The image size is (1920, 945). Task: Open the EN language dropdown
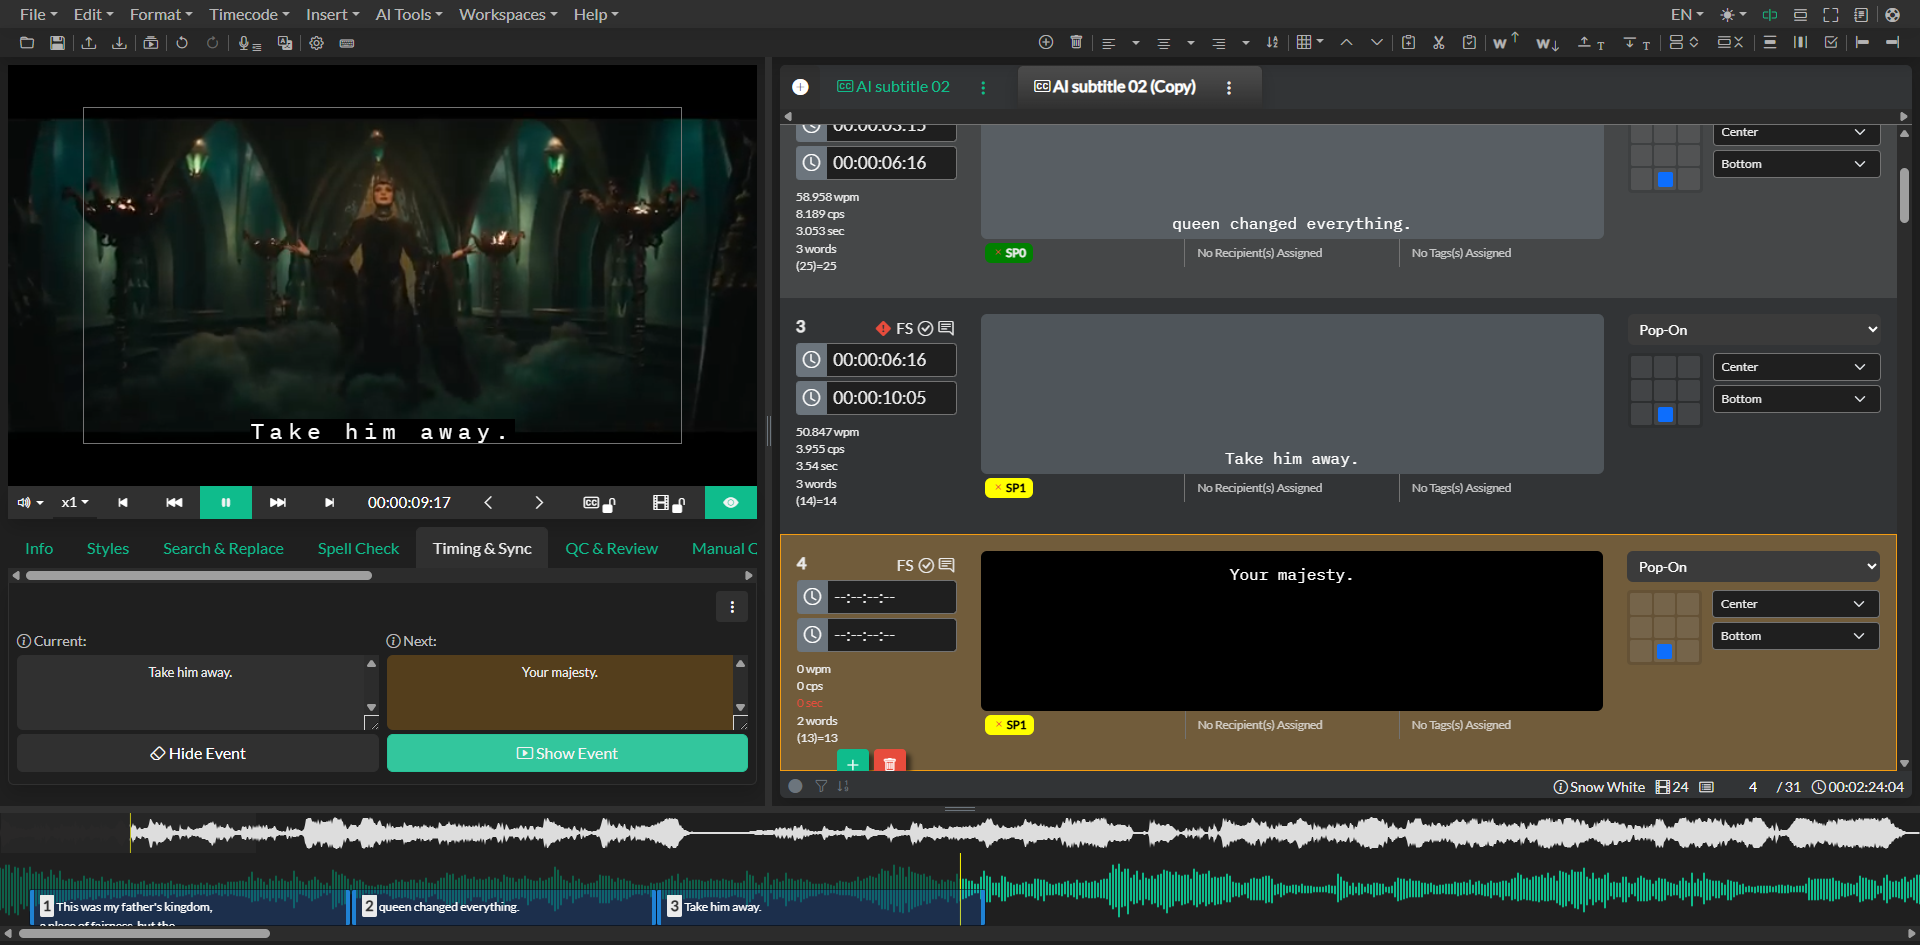pos(1687,15)
